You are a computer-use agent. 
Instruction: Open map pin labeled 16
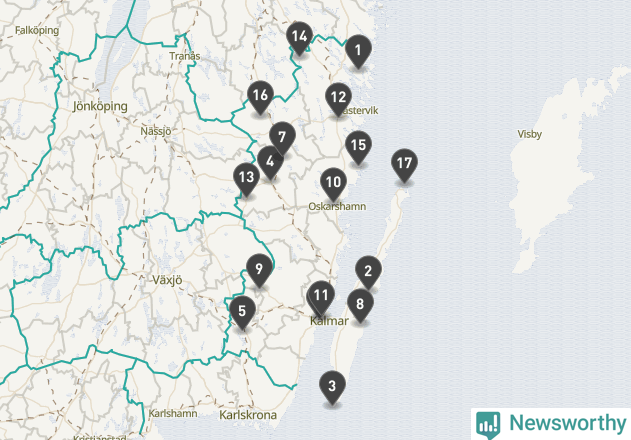260,97
